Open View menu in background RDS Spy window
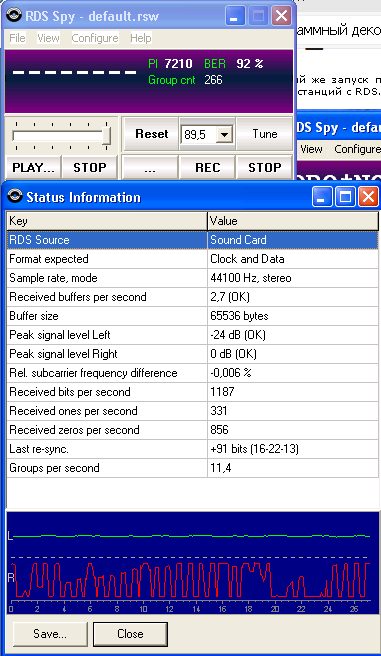The height and width of the screenshot is (656, 381). click(311, 149)
